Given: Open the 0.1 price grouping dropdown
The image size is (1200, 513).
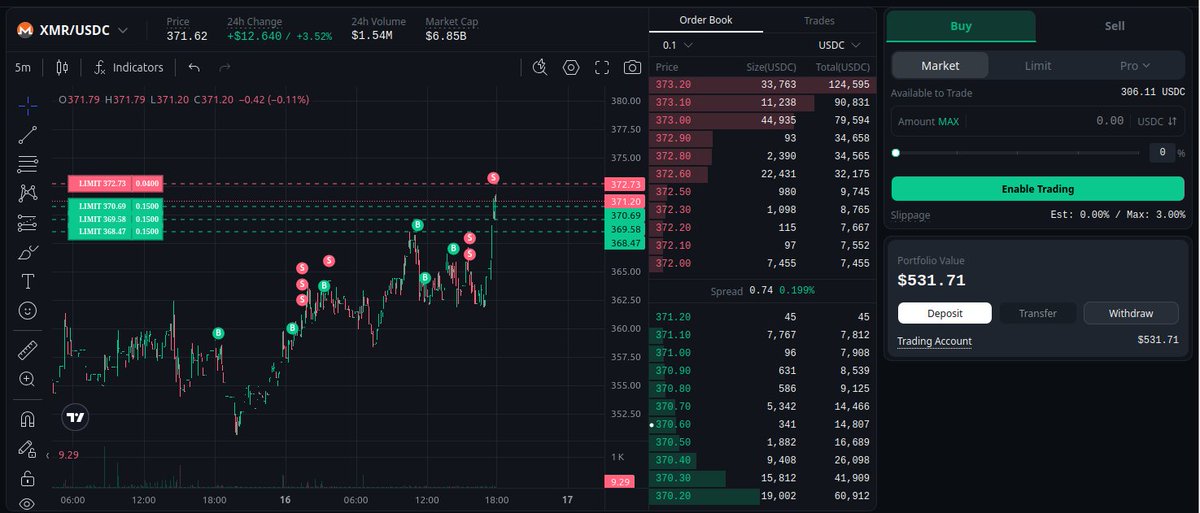Looking at the screenshot, I should 677,45.
